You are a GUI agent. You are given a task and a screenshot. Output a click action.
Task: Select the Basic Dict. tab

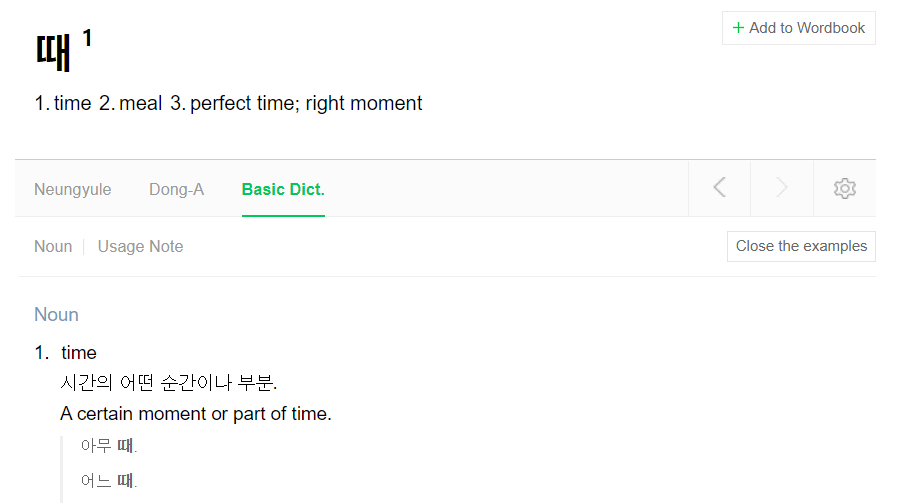[x=283, y=189]
